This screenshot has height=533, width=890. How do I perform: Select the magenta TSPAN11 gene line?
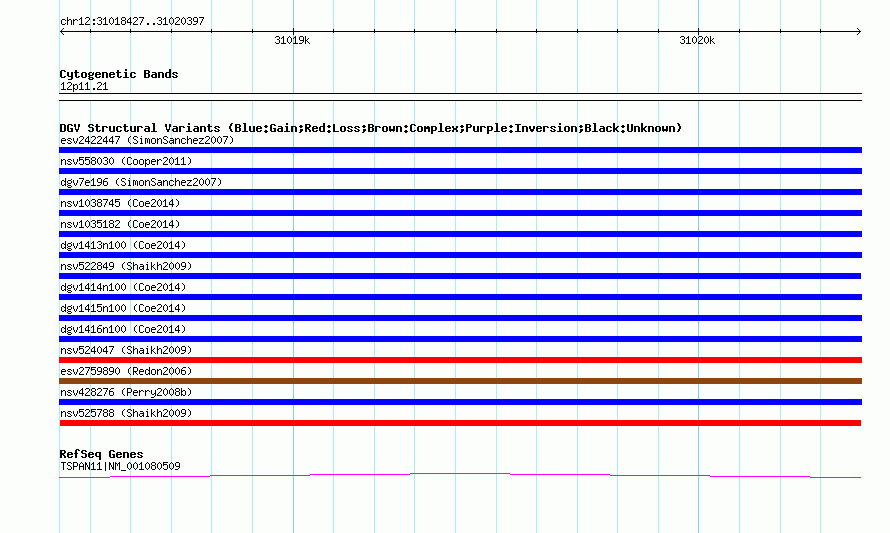point(460,475)
